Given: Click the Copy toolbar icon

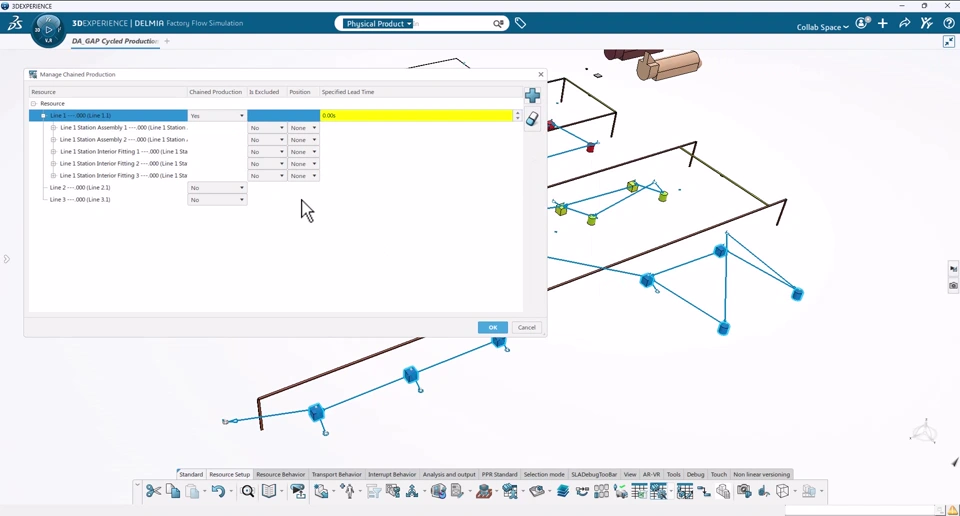Looking at the screenshot, I should 173,491.
